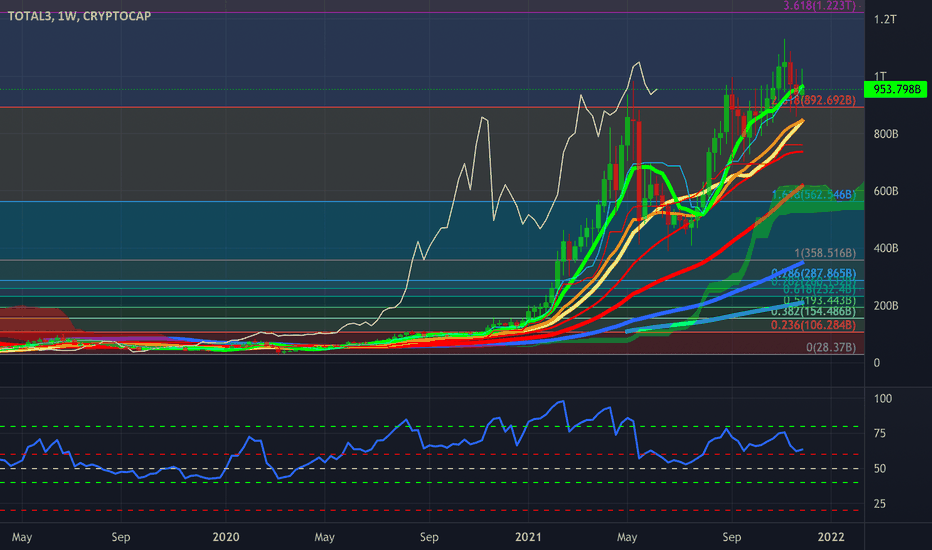Click the 3.618(1.223T) Fibonacci level label

[819, 6]
